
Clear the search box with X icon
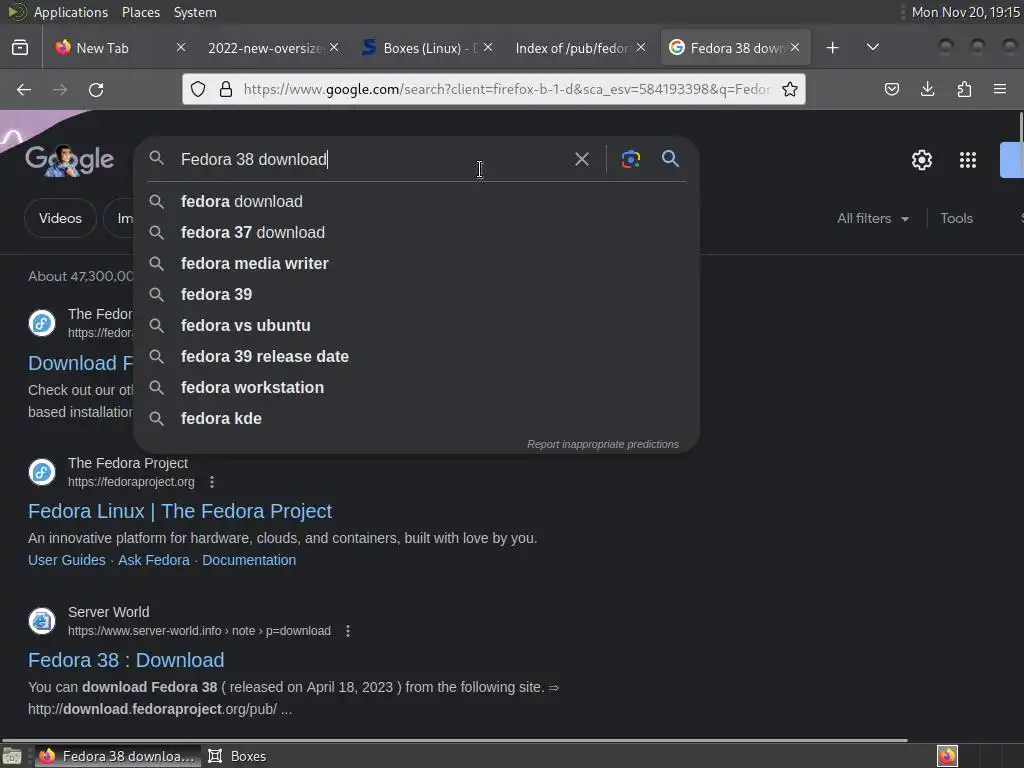(581, 159)
